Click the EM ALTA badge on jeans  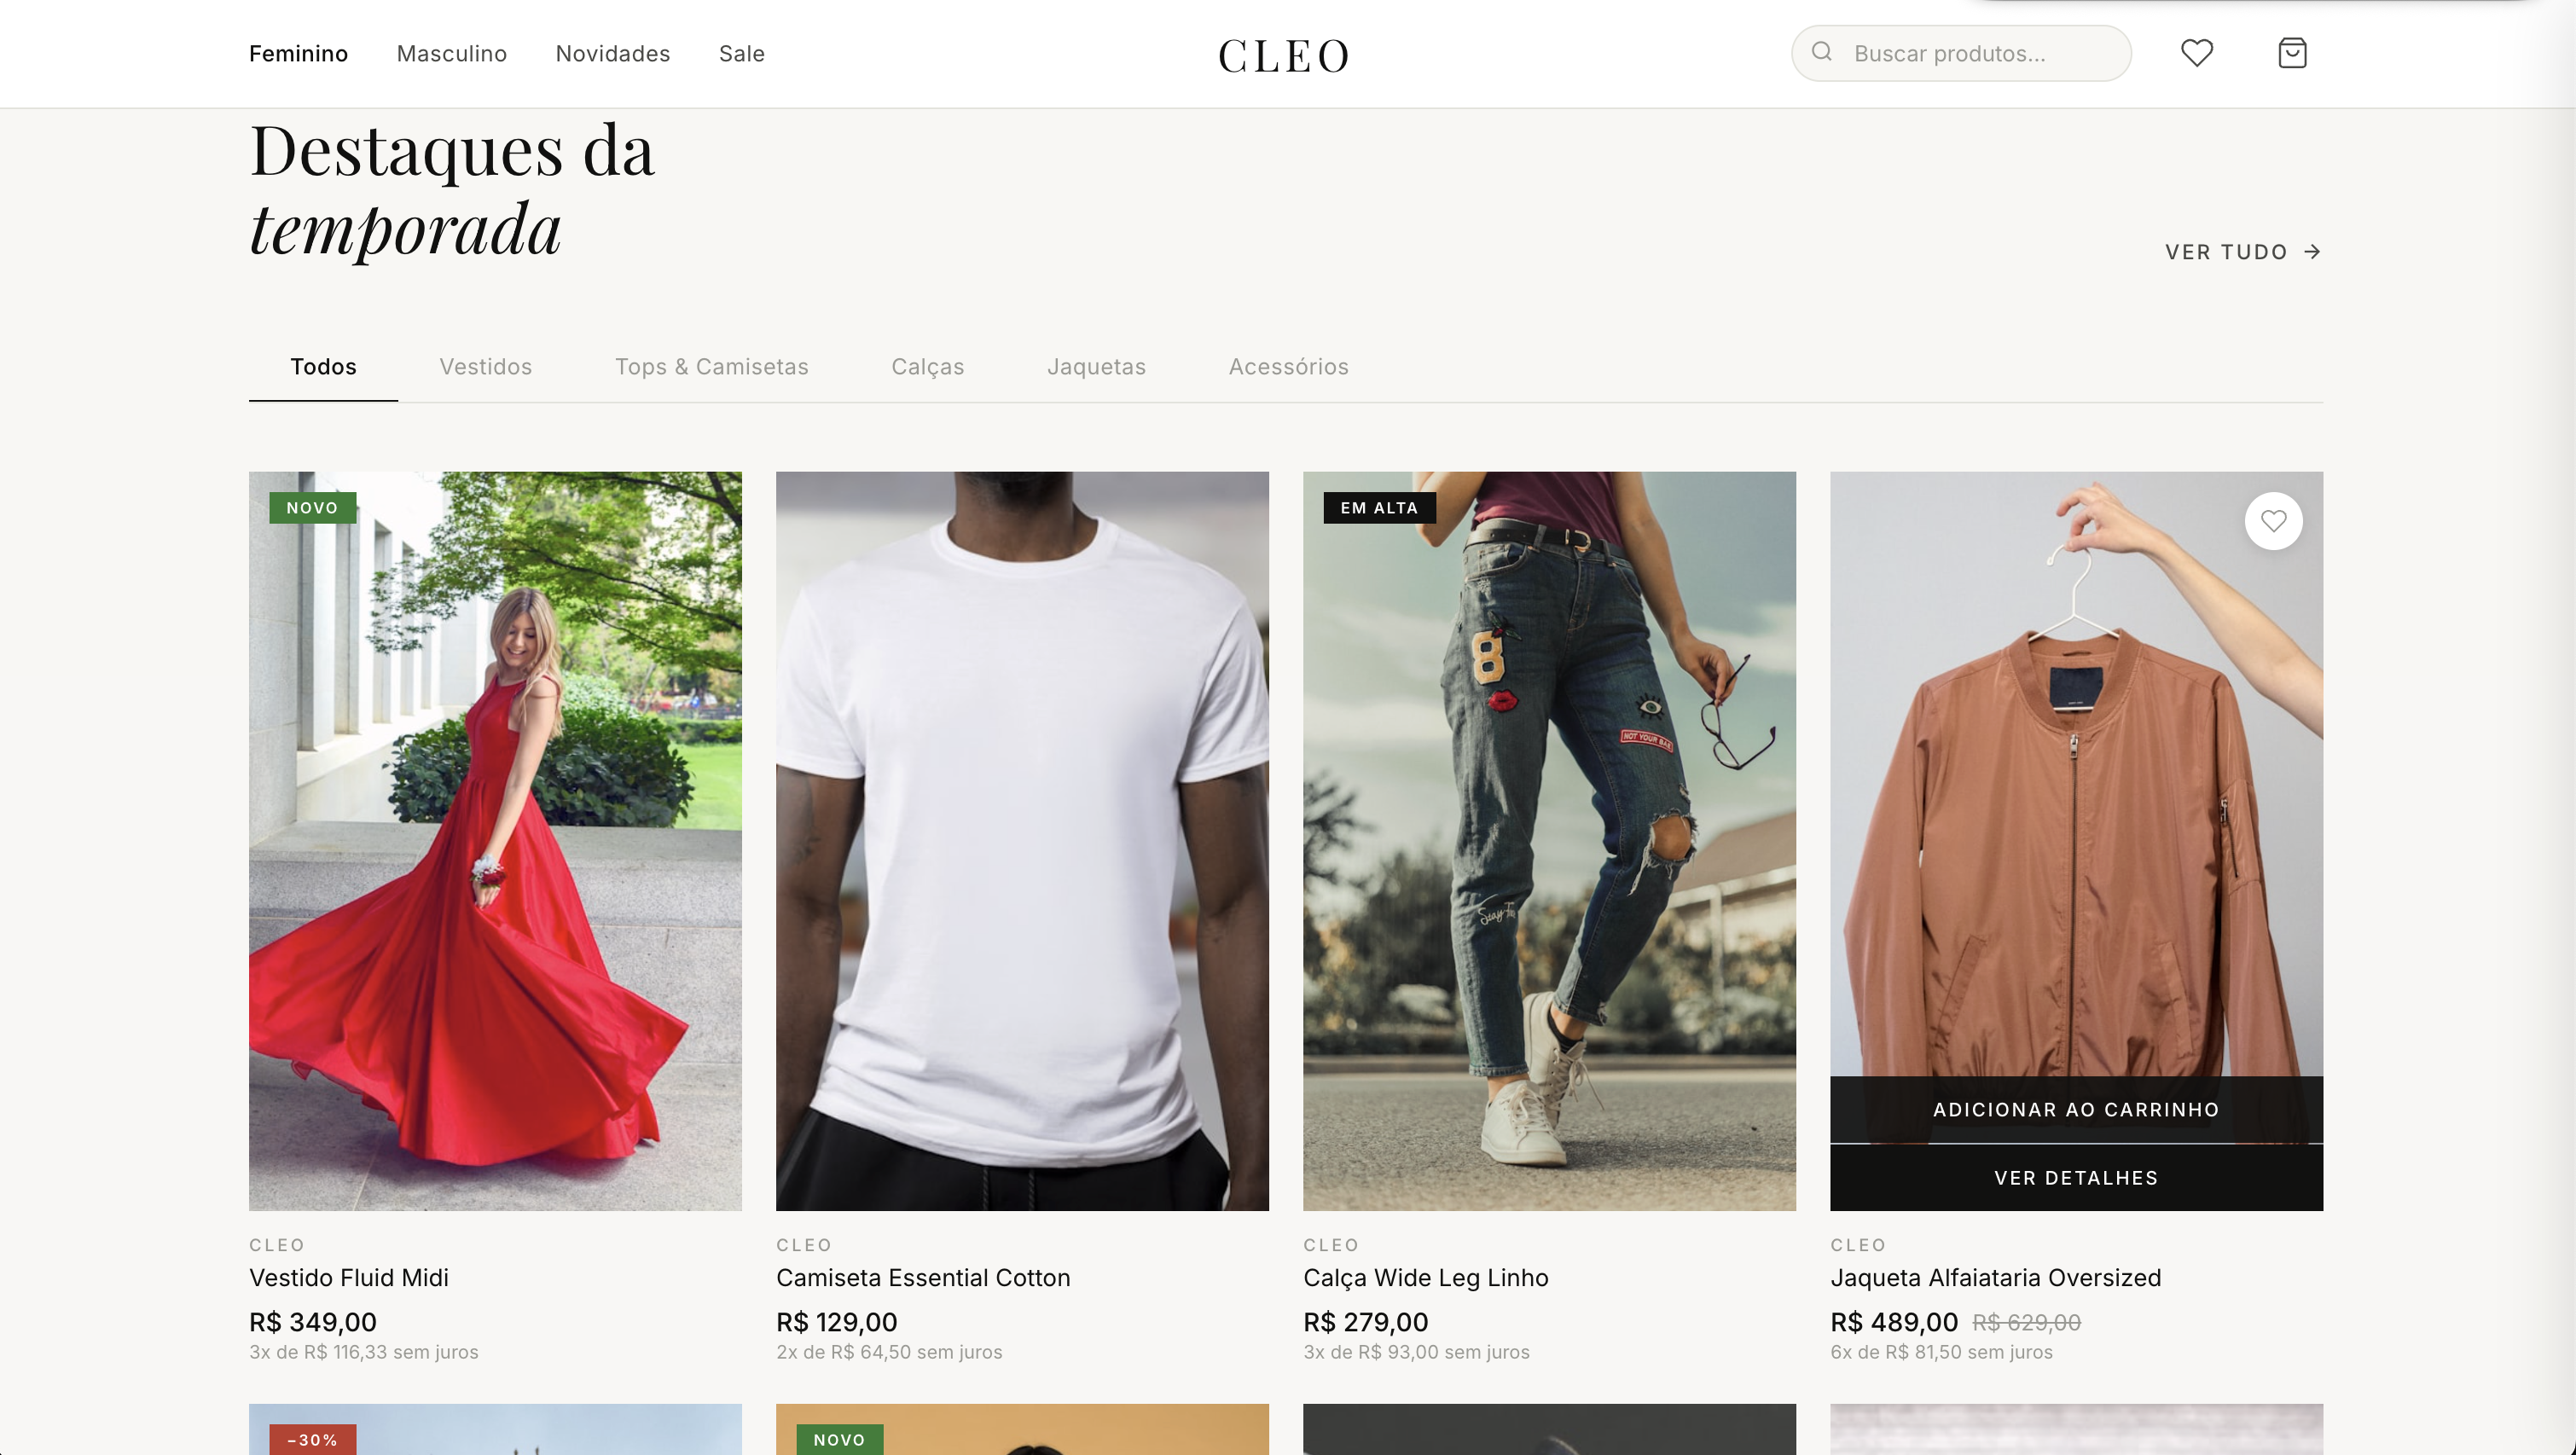pyautogui.click(x=1379, y=508)
